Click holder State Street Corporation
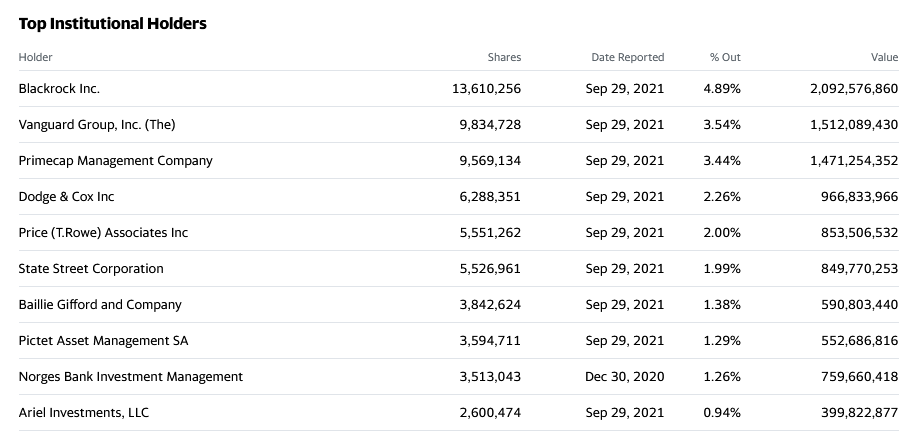Viewport: 922px width, 444px height. pyautogui.click(x=91, y=269)
